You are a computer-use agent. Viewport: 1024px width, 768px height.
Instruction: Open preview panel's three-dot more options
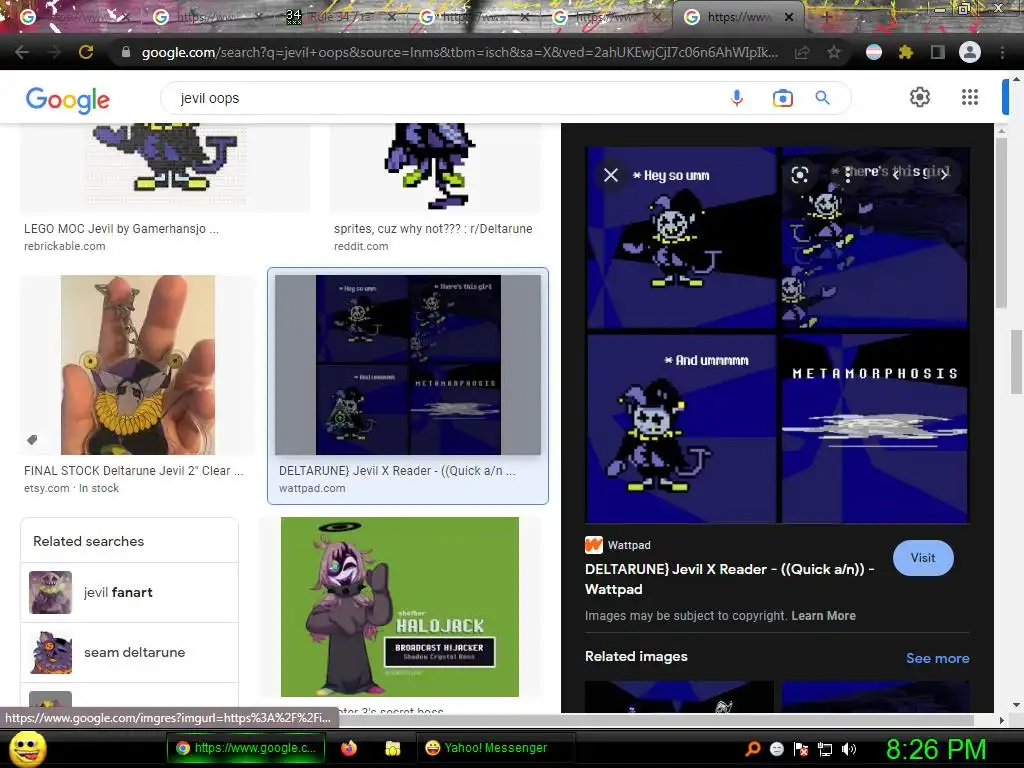848,175
